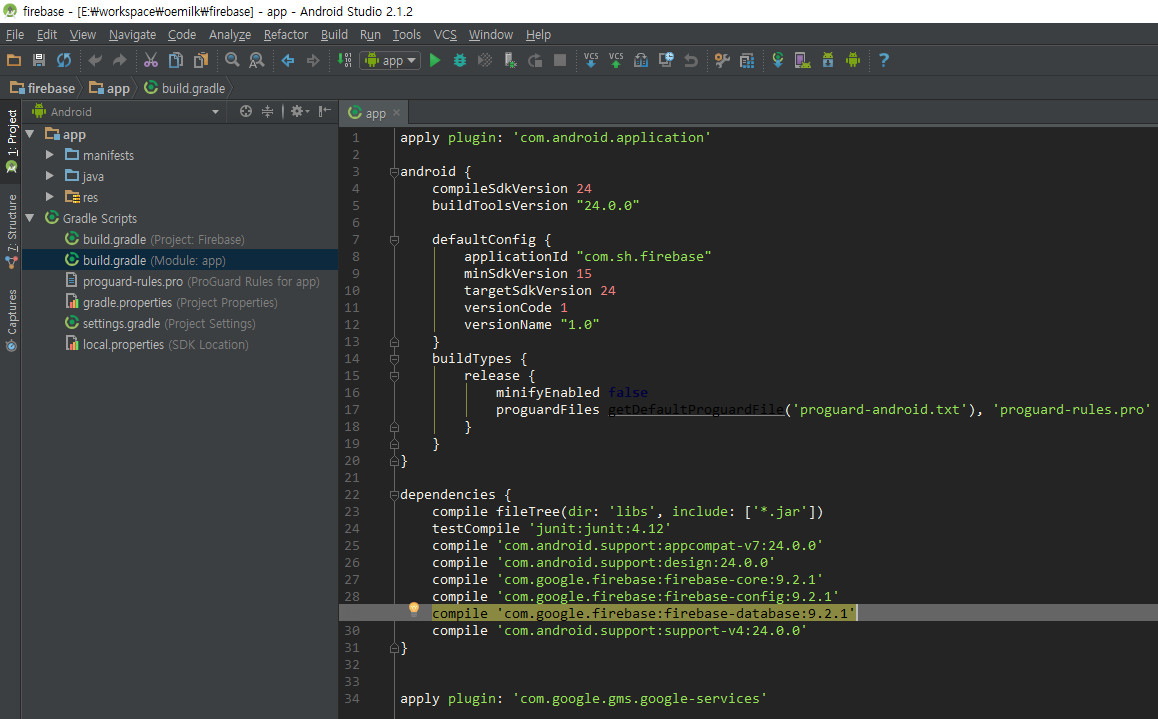Image resolution: width=1158 pixels, height=719 pixels.
Task: Click the Replace magnifier icon
Action: point(256,61)
